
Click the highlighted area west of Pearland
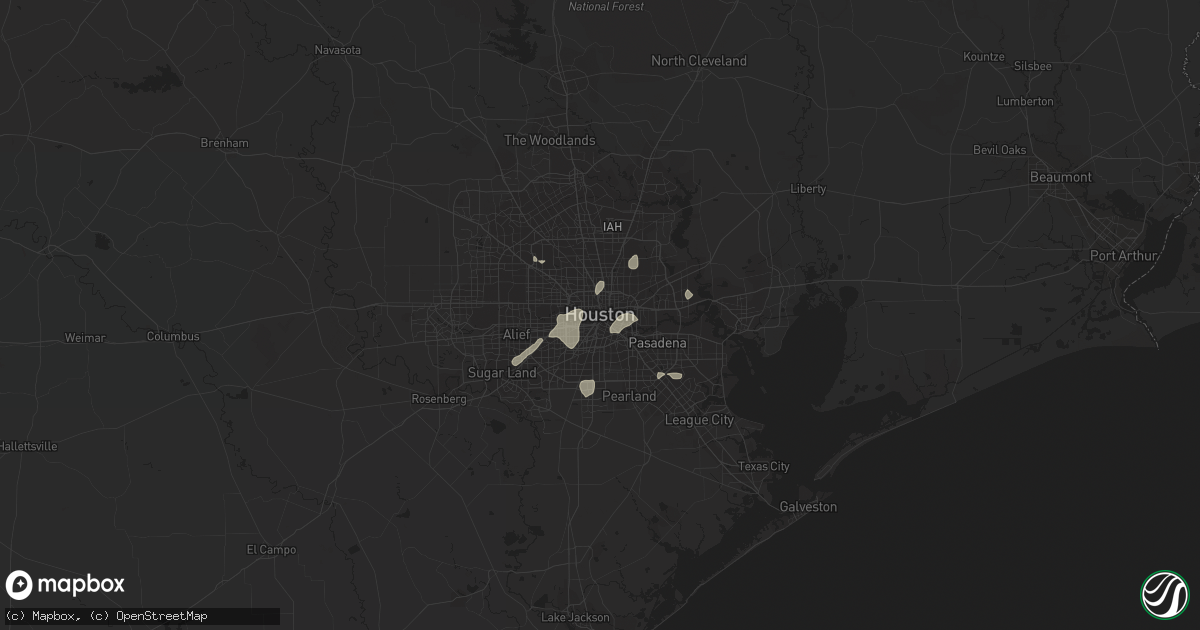587,387
